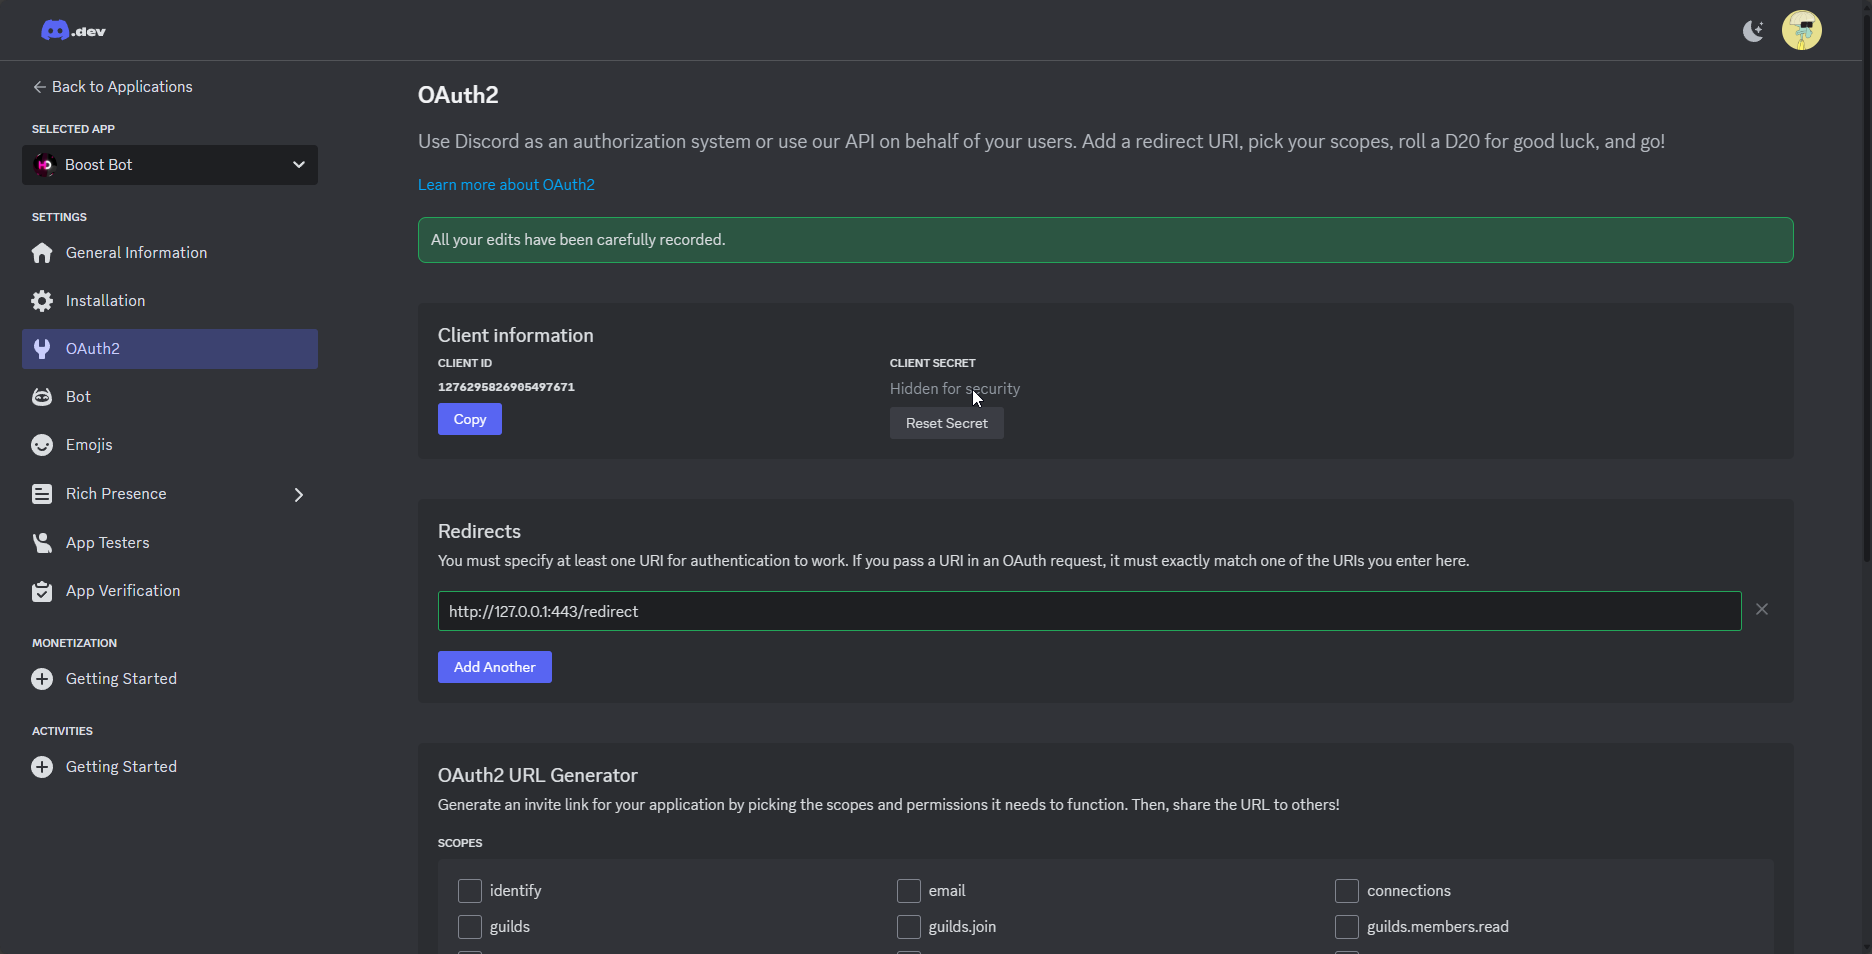Click the Emojis smiley icon
1872x954 pixels.
[x=42, y=445]
